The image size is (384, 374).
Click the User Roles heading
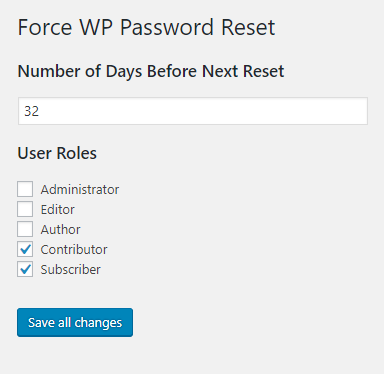click(x=57, y=153)
